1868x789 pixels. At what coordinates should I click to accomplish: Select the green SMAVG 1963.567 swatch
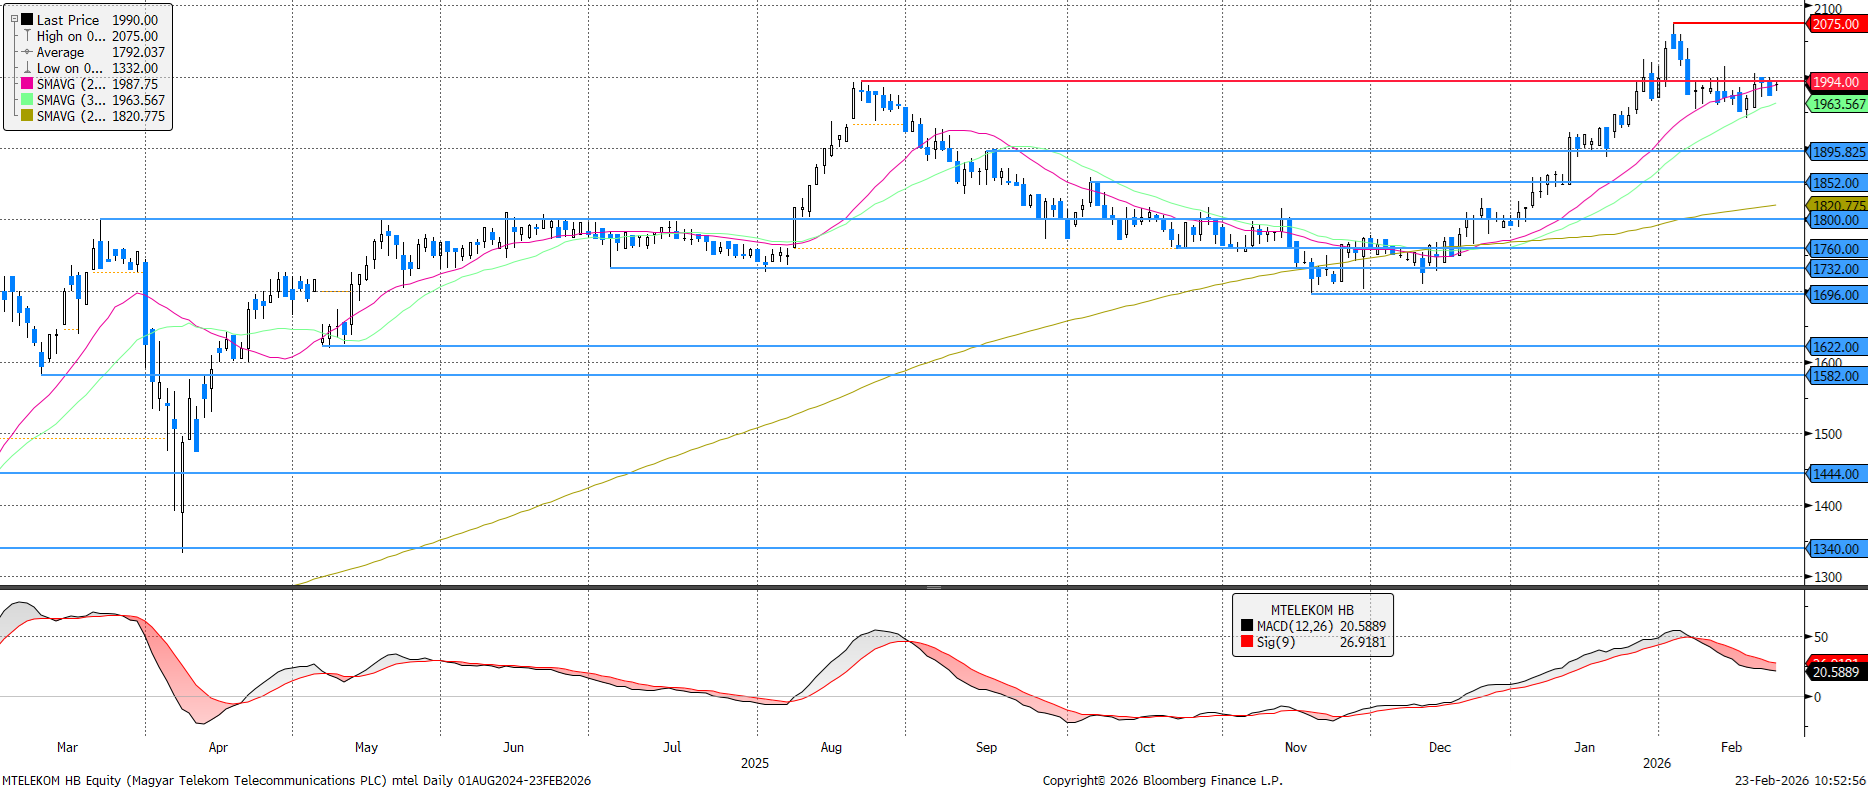click(27, 100)
